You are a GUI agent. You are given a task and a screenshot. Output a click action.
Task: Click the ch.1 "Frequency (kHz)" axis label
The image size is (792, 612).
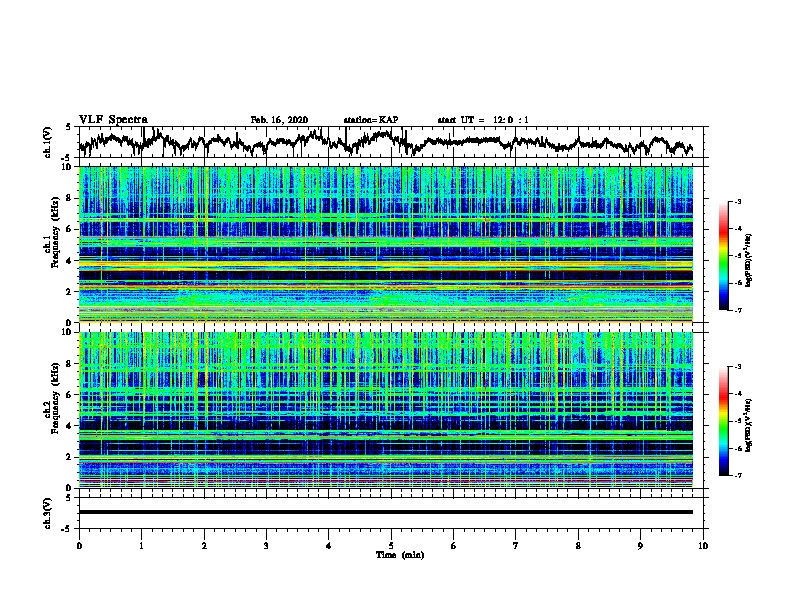click(x=55, y=232)
